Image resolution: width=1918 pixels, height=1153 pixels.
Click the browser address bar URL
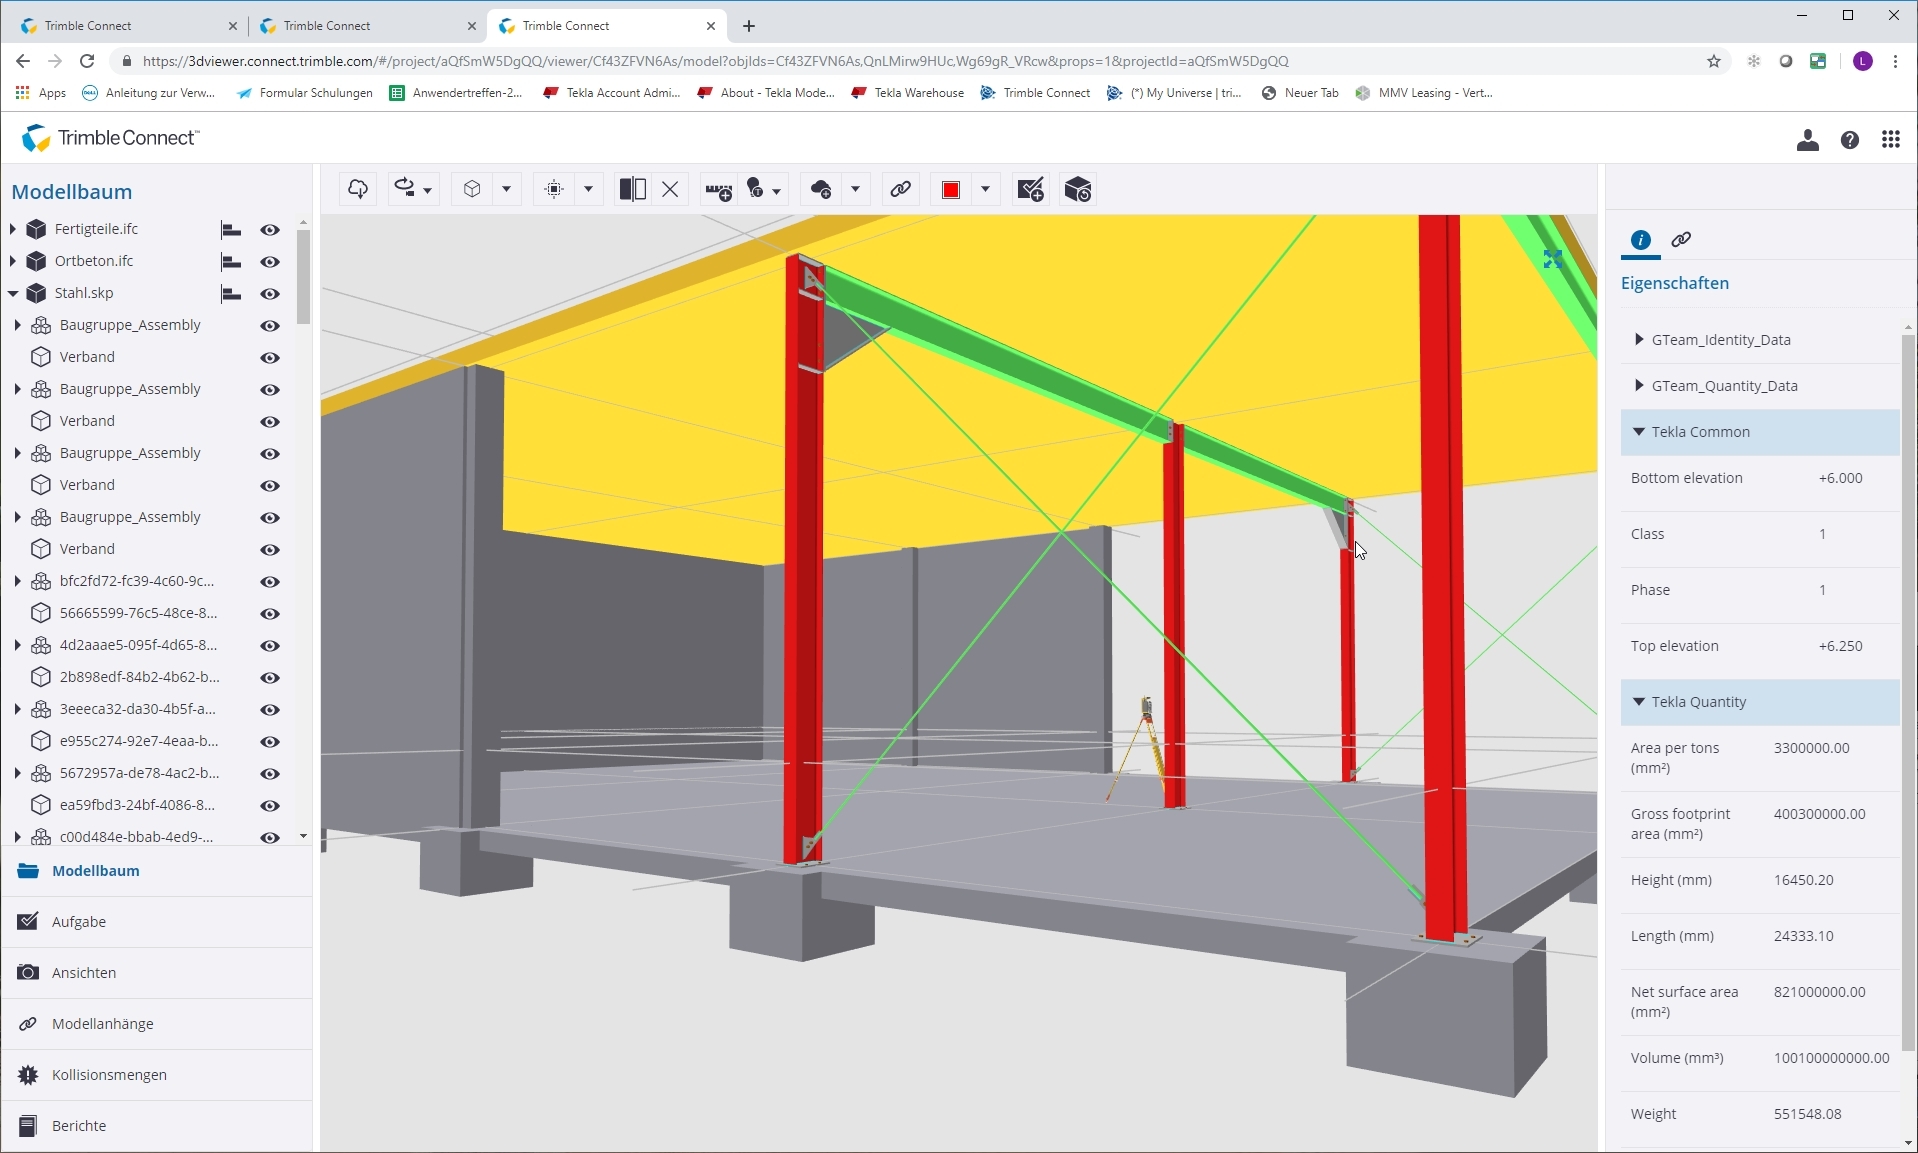[715, 61]
